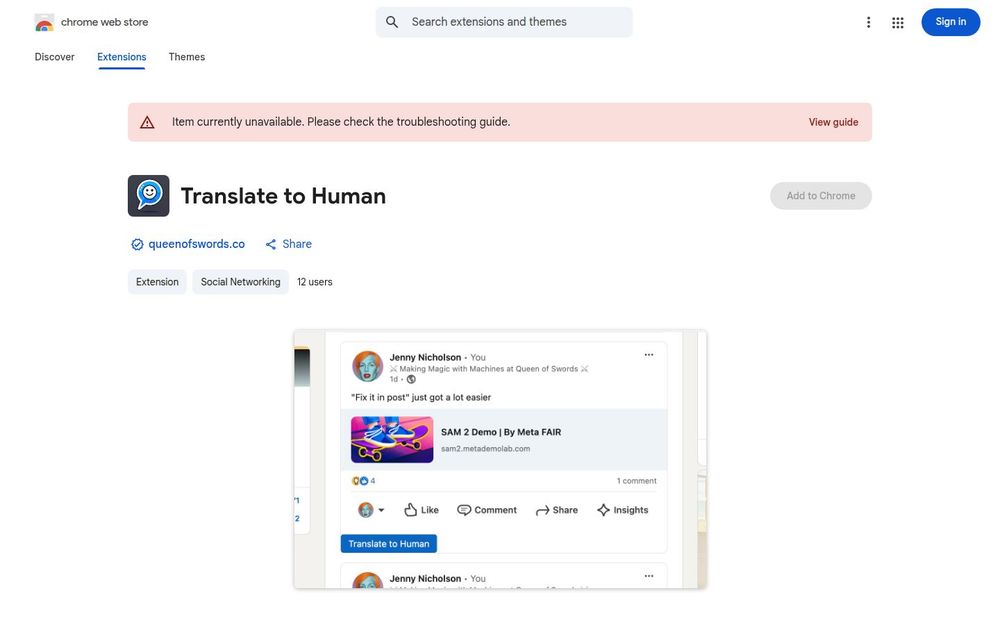
Task: Click the 'chrome web store' title text
Action: coord(105,22)
